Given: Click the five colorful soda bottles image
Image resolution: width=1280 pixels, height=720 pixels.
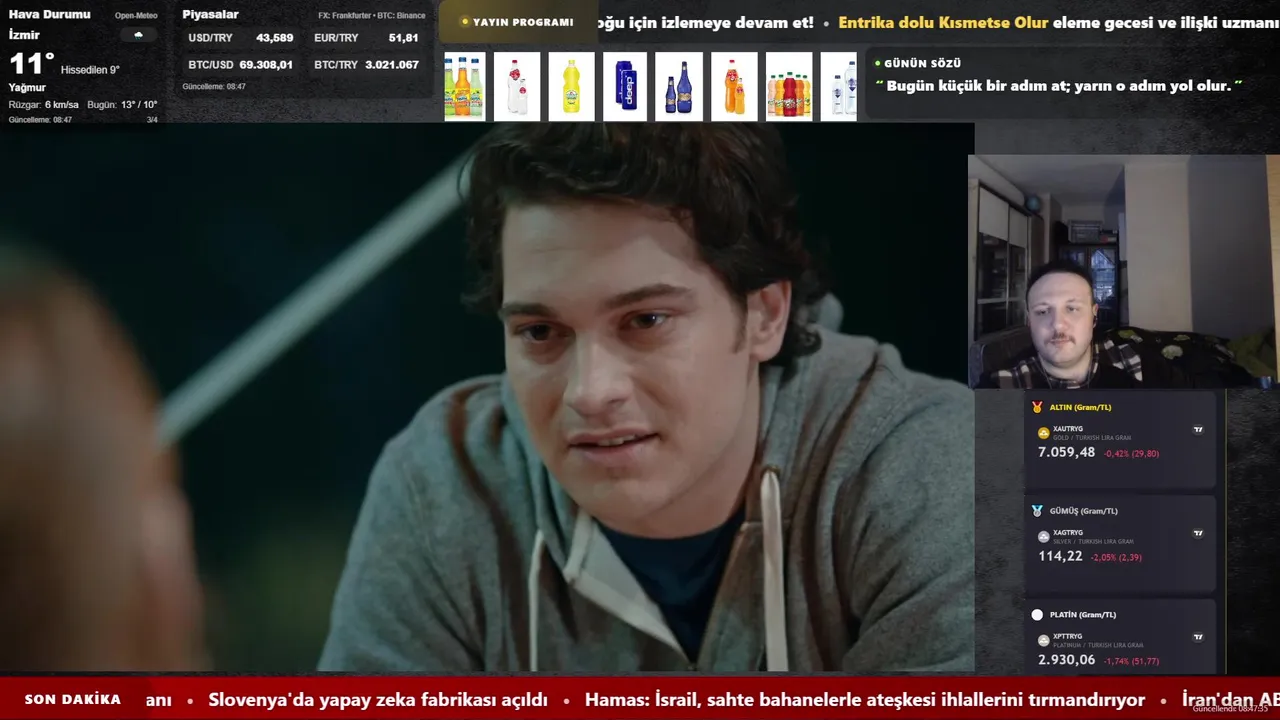Looking at the screenshot, I should click(x=789, y=87).
